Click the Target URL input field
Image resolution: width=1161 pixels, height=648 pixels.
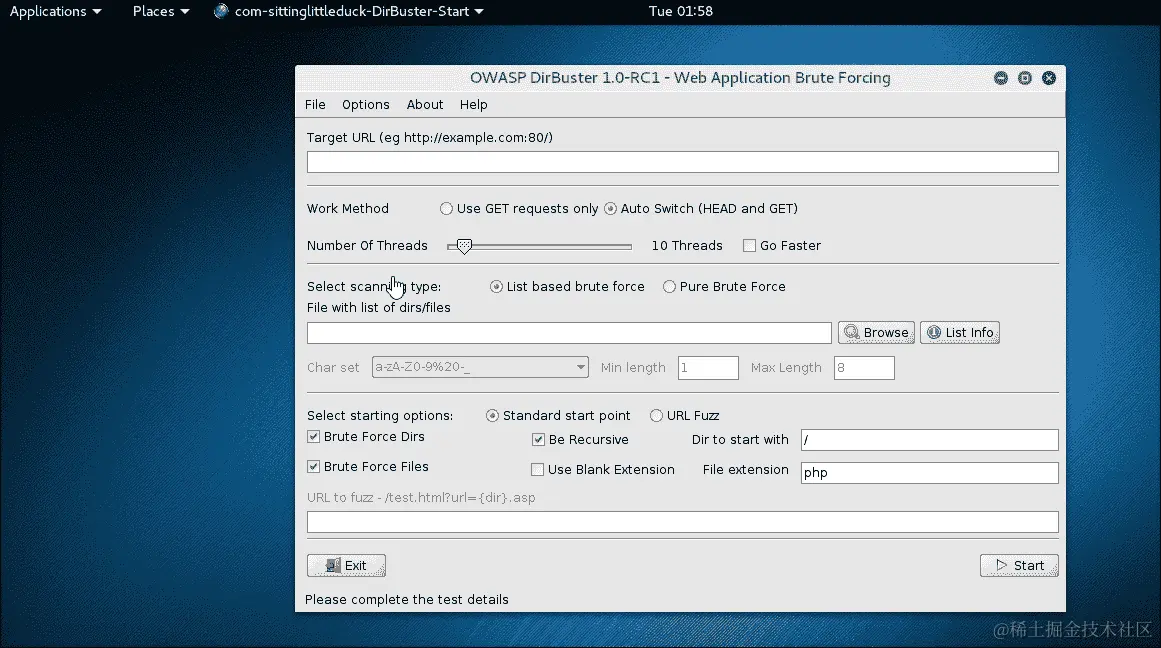[x=682, y=162]
